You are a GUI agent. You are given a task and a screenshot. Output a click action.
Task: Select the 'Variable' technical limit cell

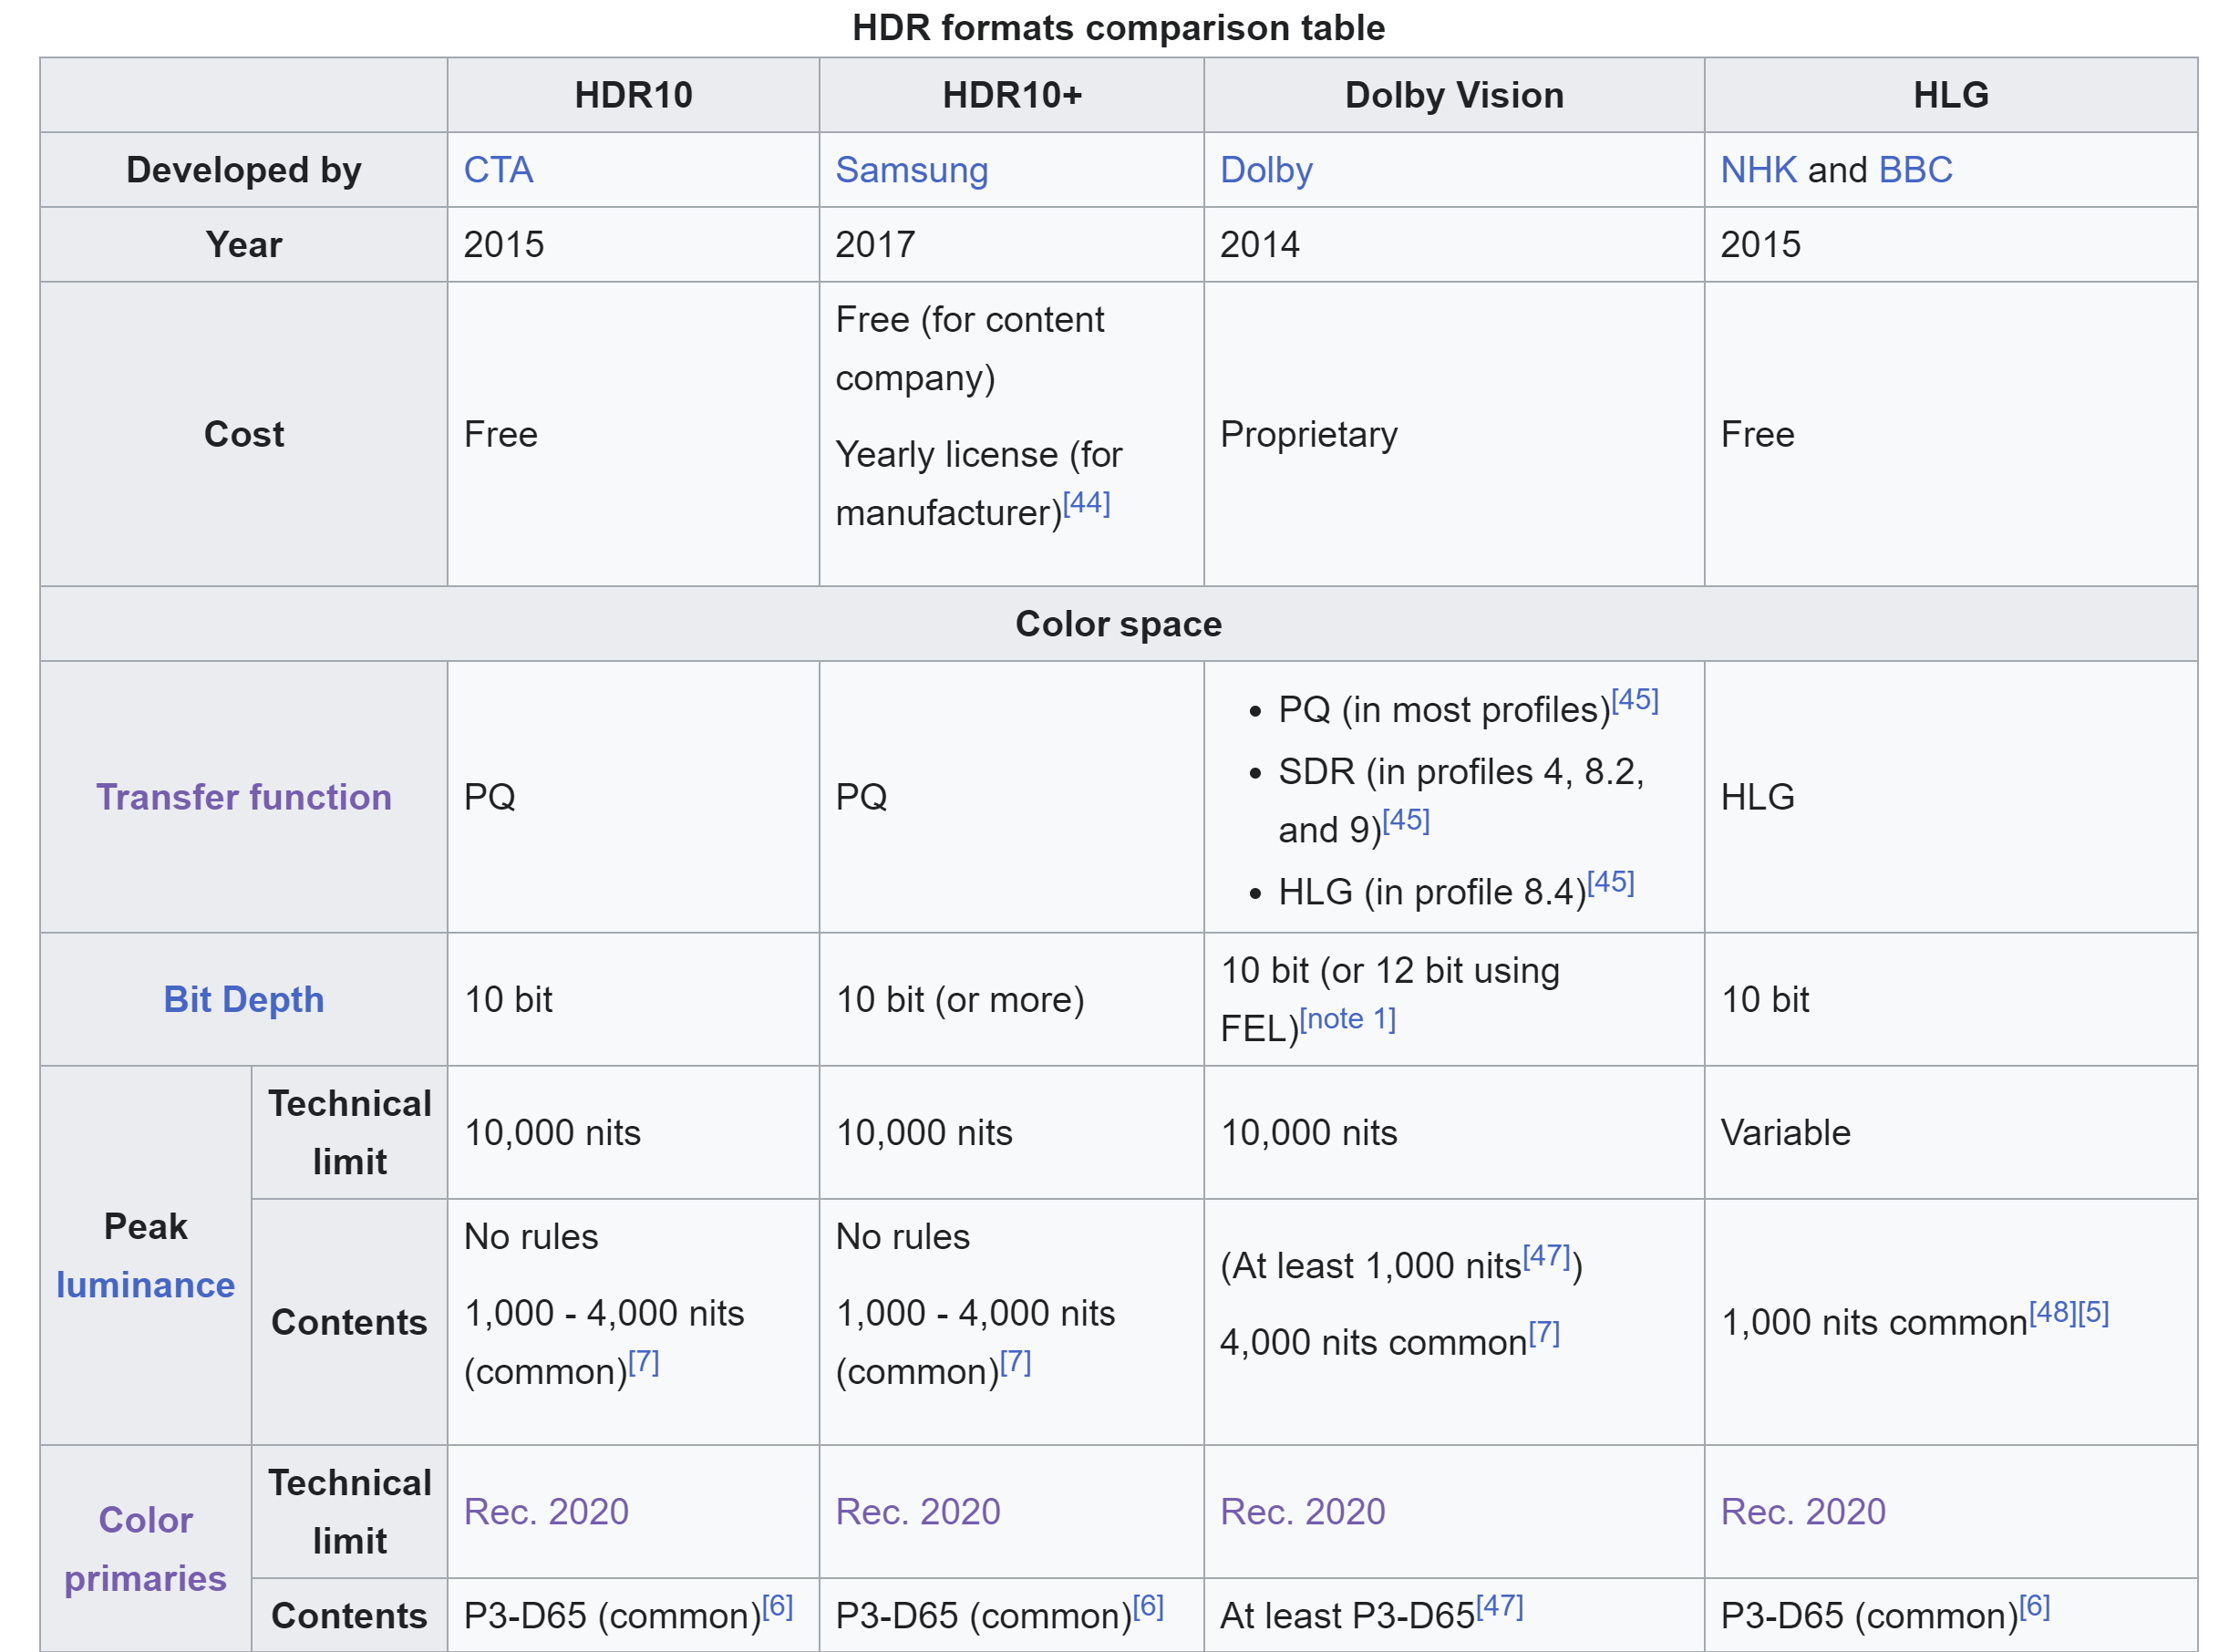click(1950, 1132)
